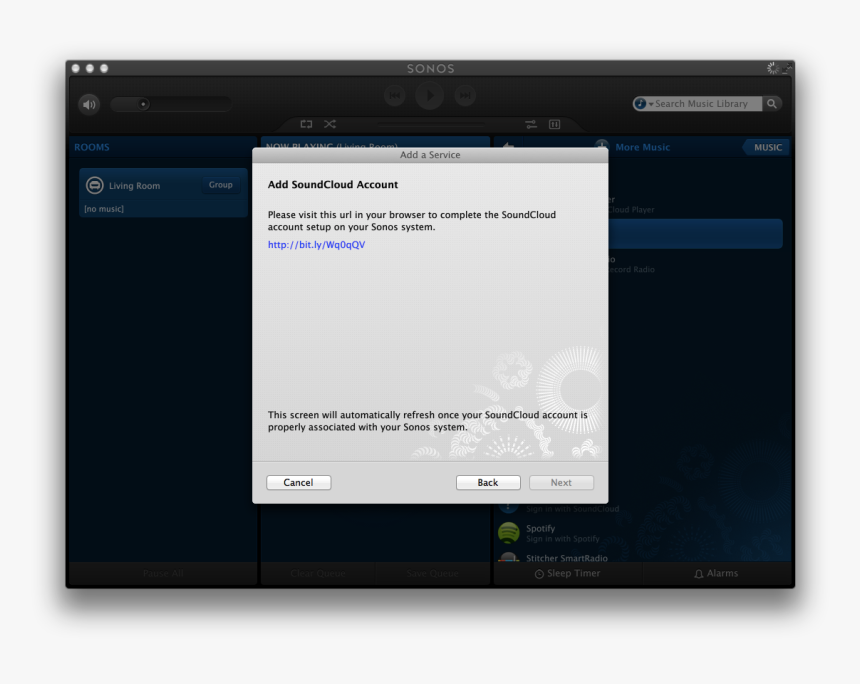
Task: Adjust the volume slider knob
Action: point(143,104)
